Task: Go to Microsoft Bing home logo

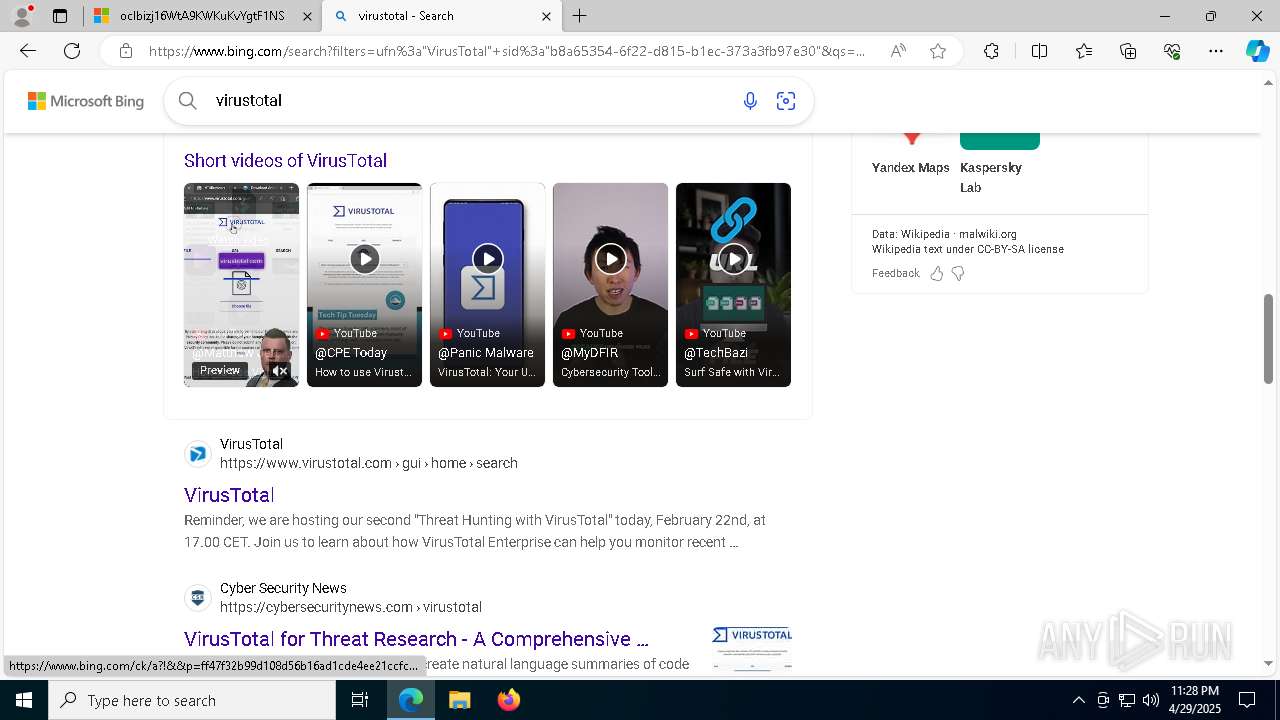Action: coord(86,101)
